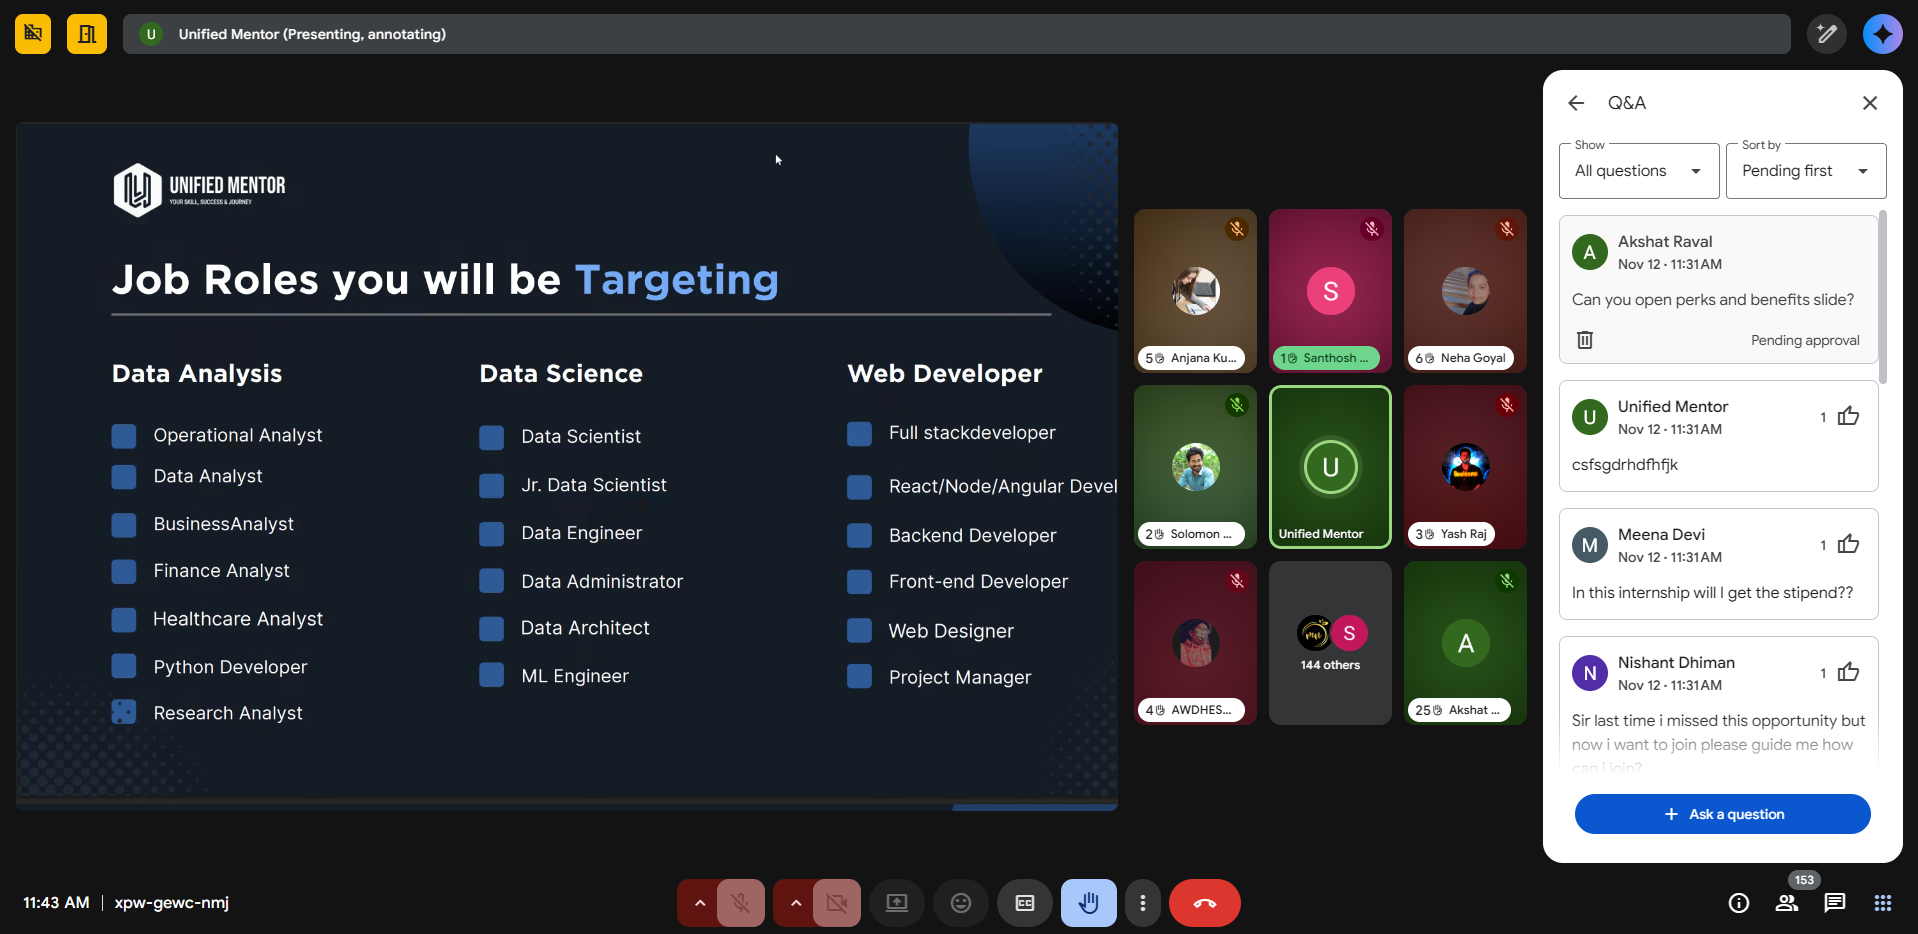Toggle the camera on or off

pyautogui.click(x=836, y=903)
